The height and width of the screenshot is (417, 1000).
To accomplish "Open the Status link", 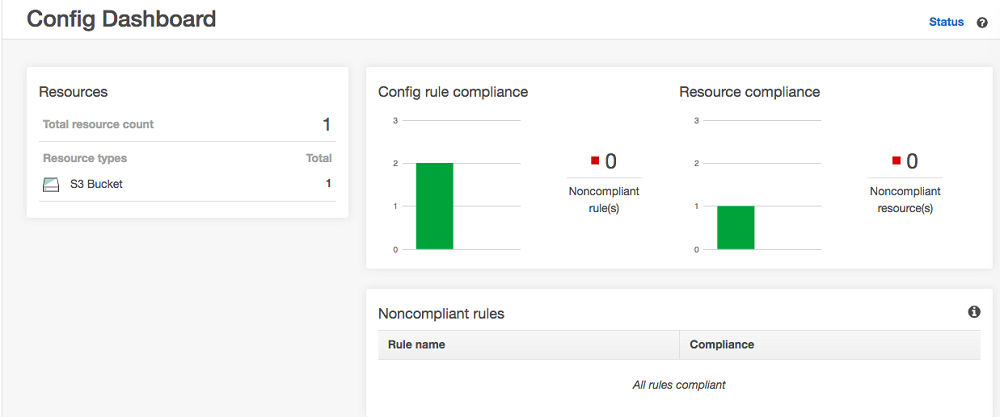I will (946, 22).
